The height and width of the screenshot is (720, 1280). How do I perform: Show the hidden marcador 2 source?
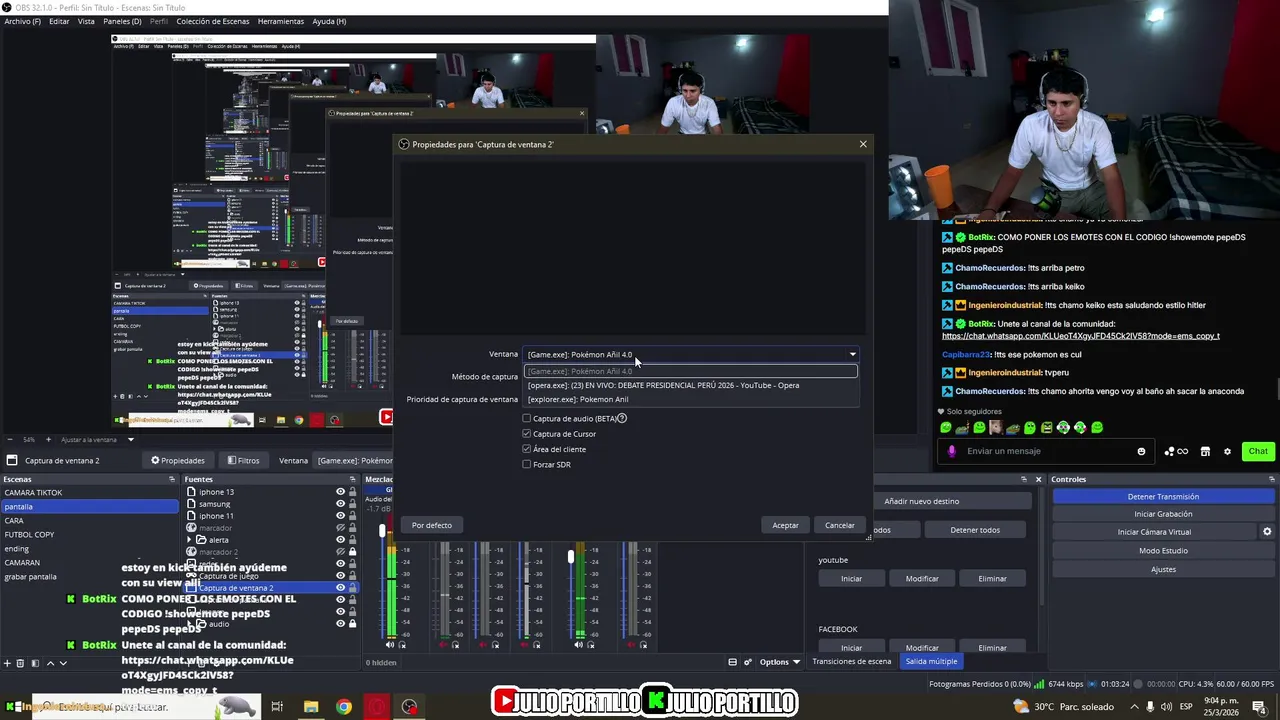coord(340,552)
